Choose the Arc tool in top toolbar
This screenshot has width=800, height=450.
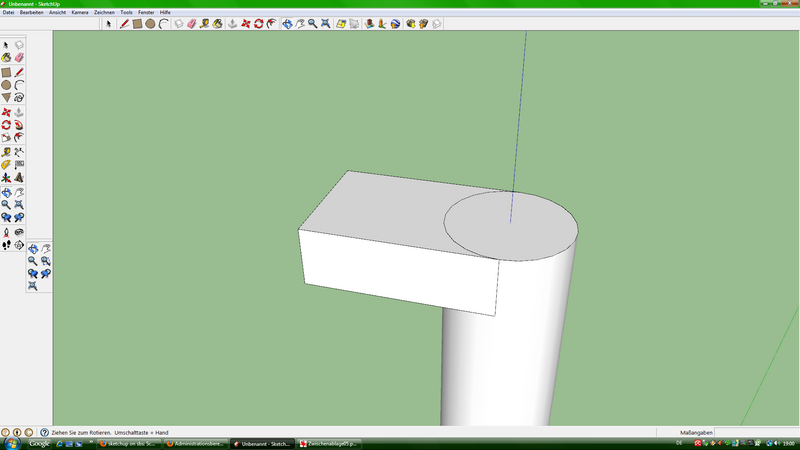tap(163, 23)
